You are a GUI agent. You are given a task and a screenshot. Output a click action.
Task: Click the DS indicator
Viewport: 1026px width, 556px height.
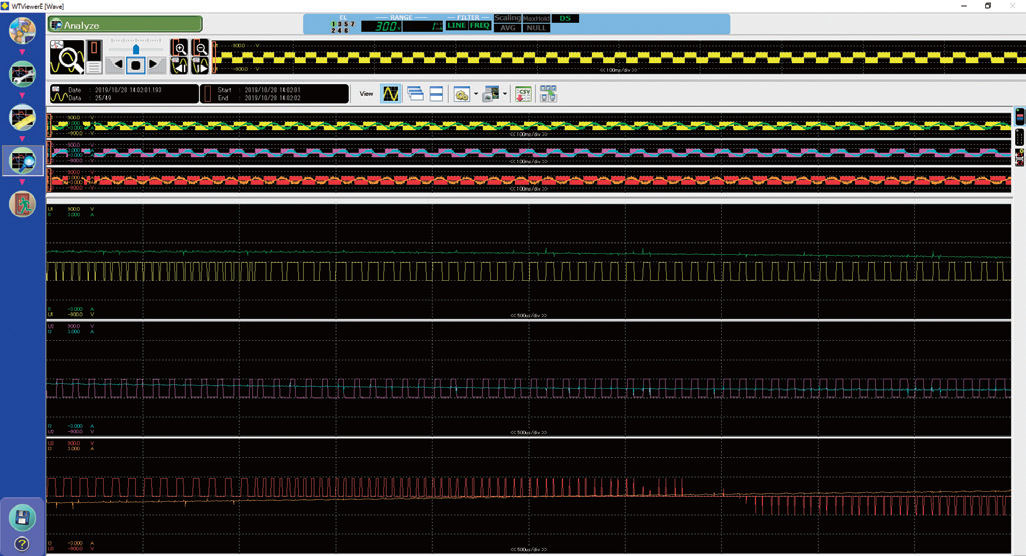pos(565,18)
